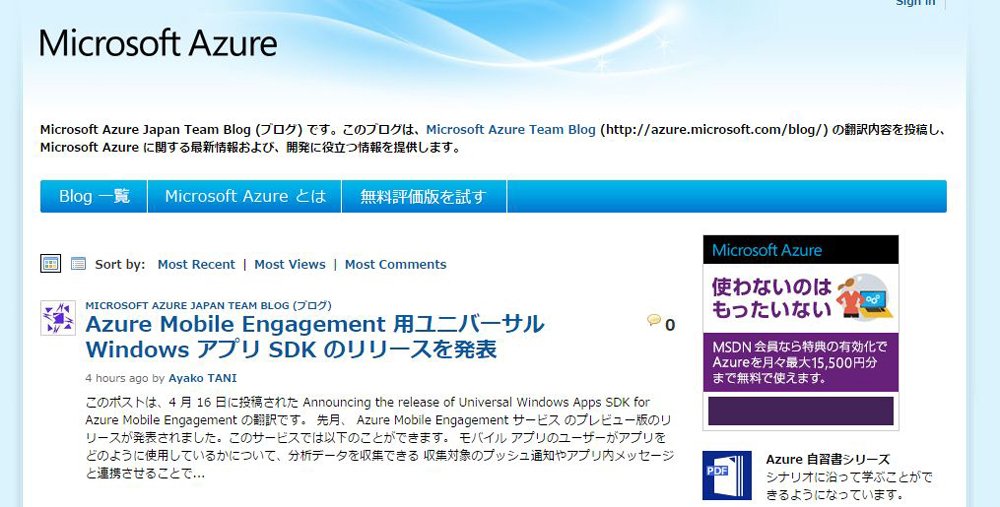Click the シナリオに沿って学ぶ description text
Screen dimensions: 1000x507
848,486
